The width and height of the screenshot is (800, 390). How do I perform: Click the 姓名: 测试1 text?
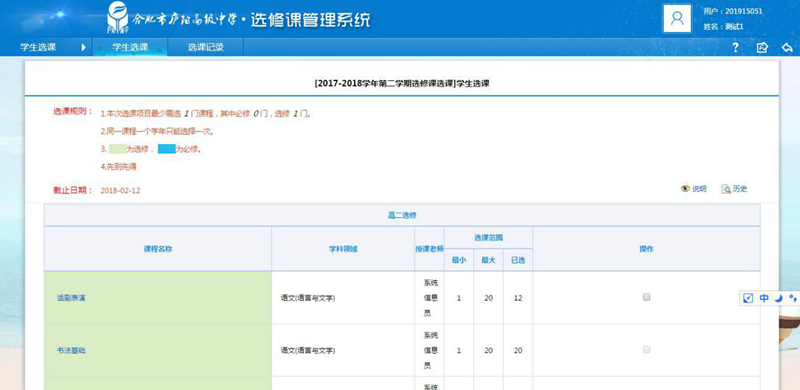pos(723,27)
